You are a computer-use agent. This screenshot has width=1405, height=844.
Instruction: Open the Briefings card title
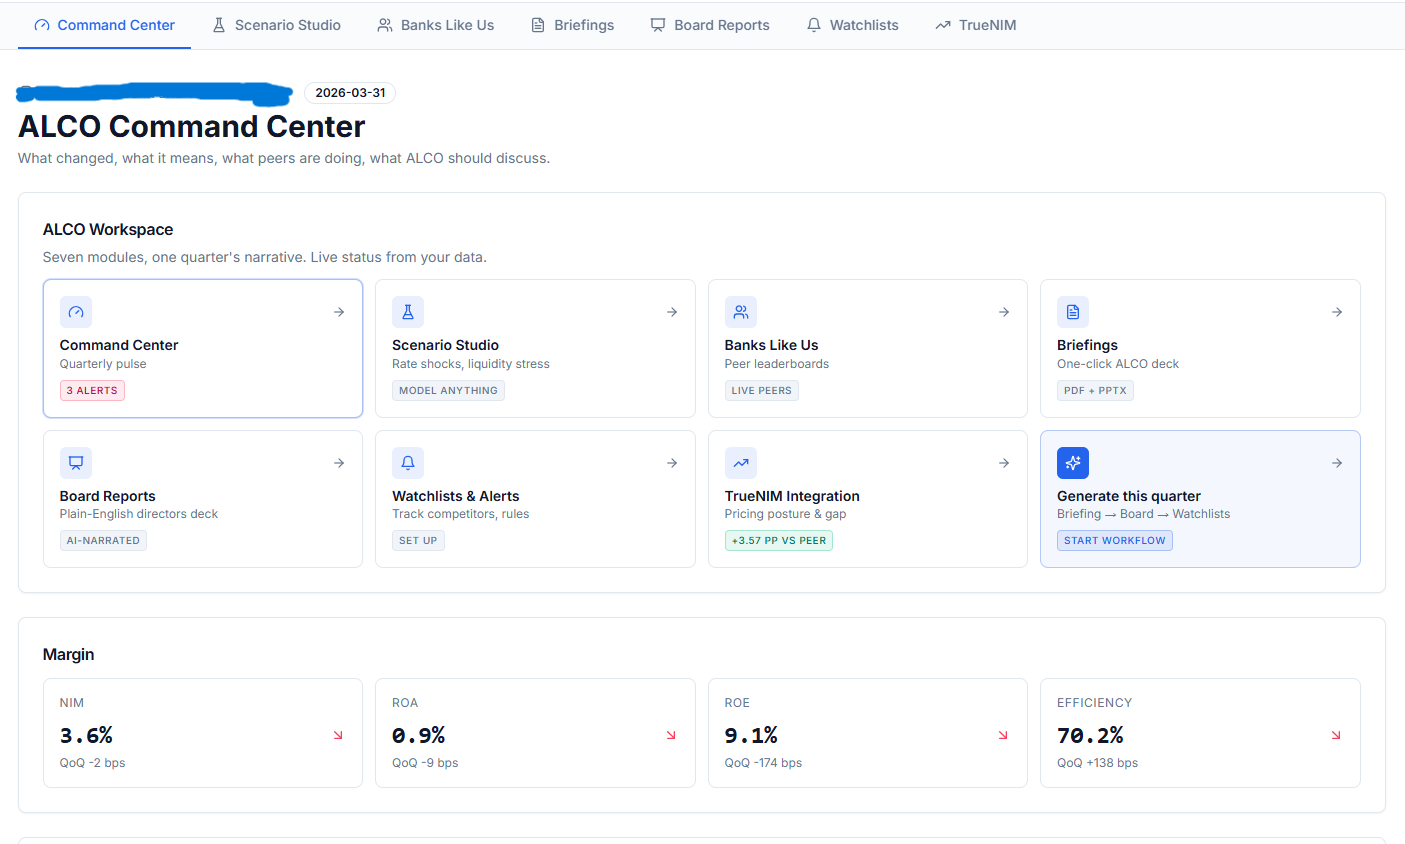point(1087,345)
